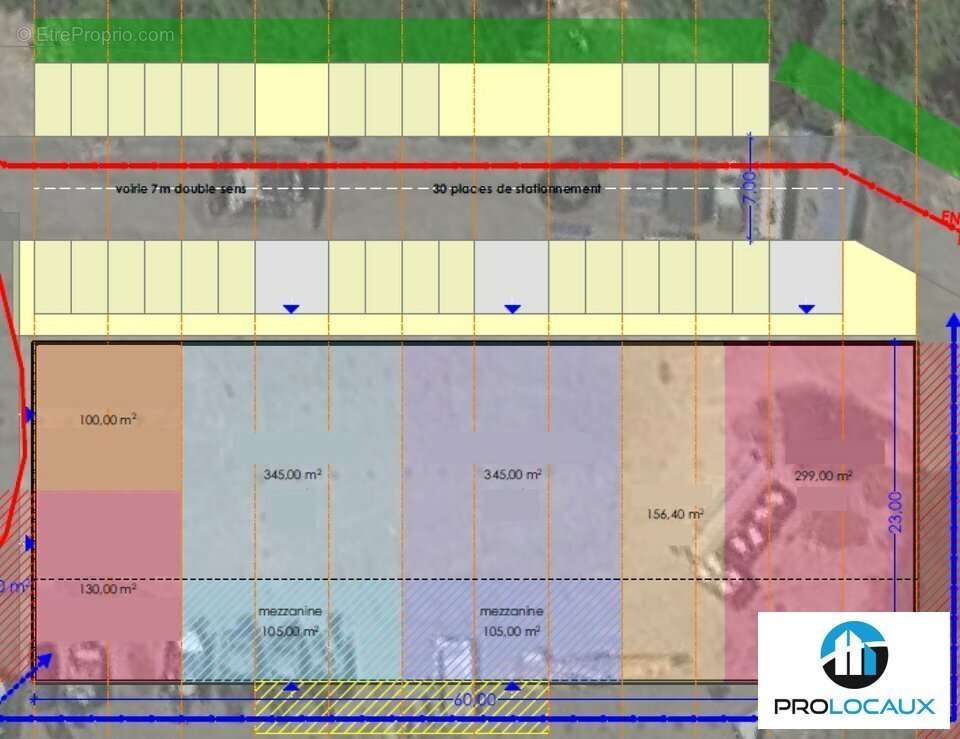Select the 100,00 m² orange unit label
The width and height of the screenshot is (960, 739).
[107, 420]
